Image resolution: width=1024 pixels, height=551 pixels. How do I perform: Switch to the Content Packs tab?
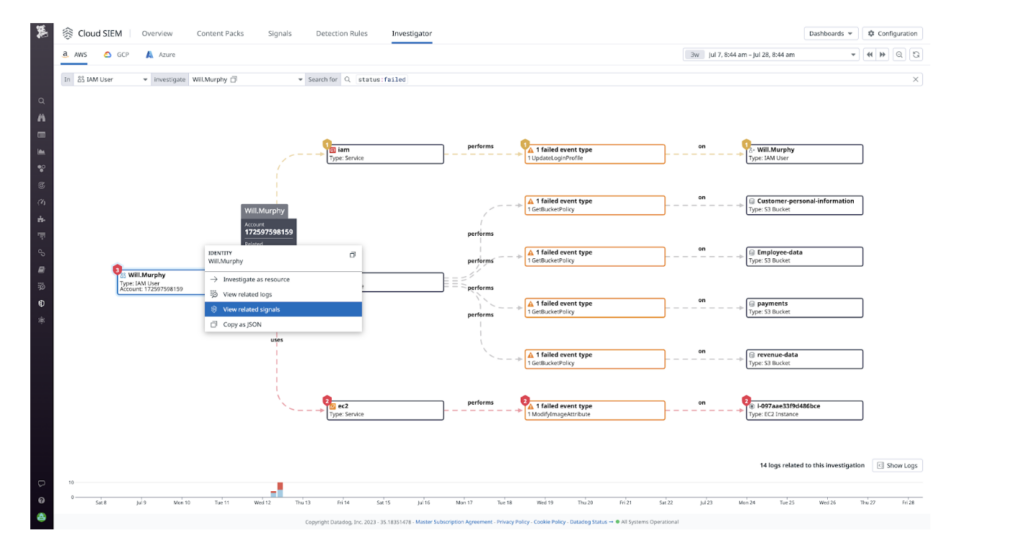[220, 33]
